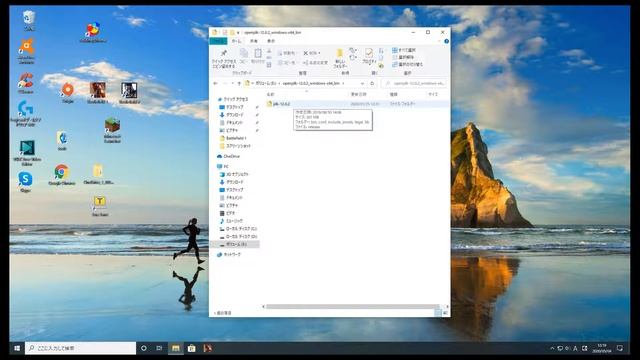Show hidden system tray icons

click(552, 348)
